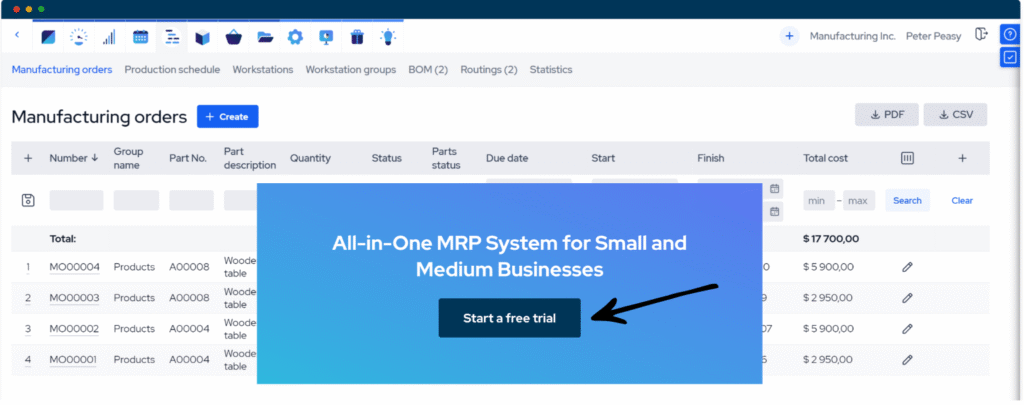Viewport: 1024px width, 405px height.
Task: Sort by Start column header
Action: coord(603,158)
